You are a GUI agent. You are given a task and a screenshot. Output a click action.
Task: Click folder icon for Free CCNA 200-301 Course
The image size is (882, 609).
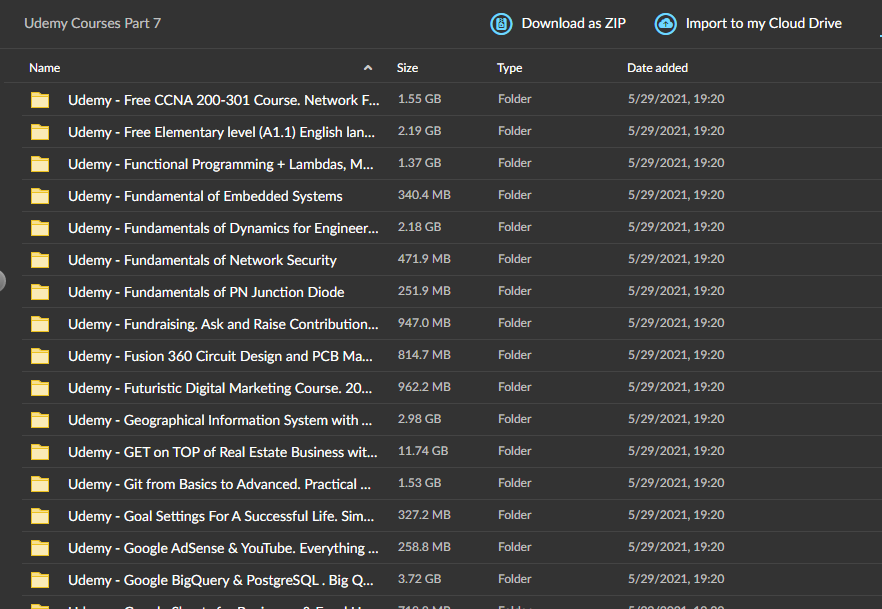click(x=40, y=100)
